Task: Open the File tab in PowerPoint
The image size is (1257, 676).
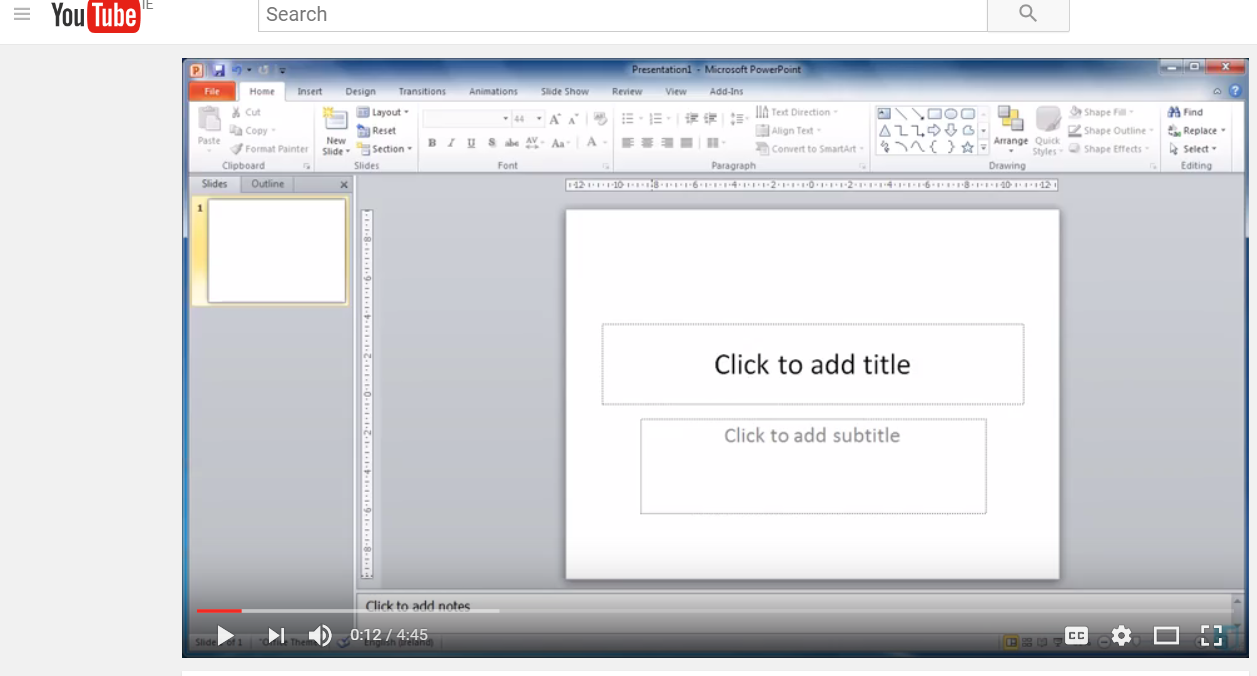Action: [212, 92]
